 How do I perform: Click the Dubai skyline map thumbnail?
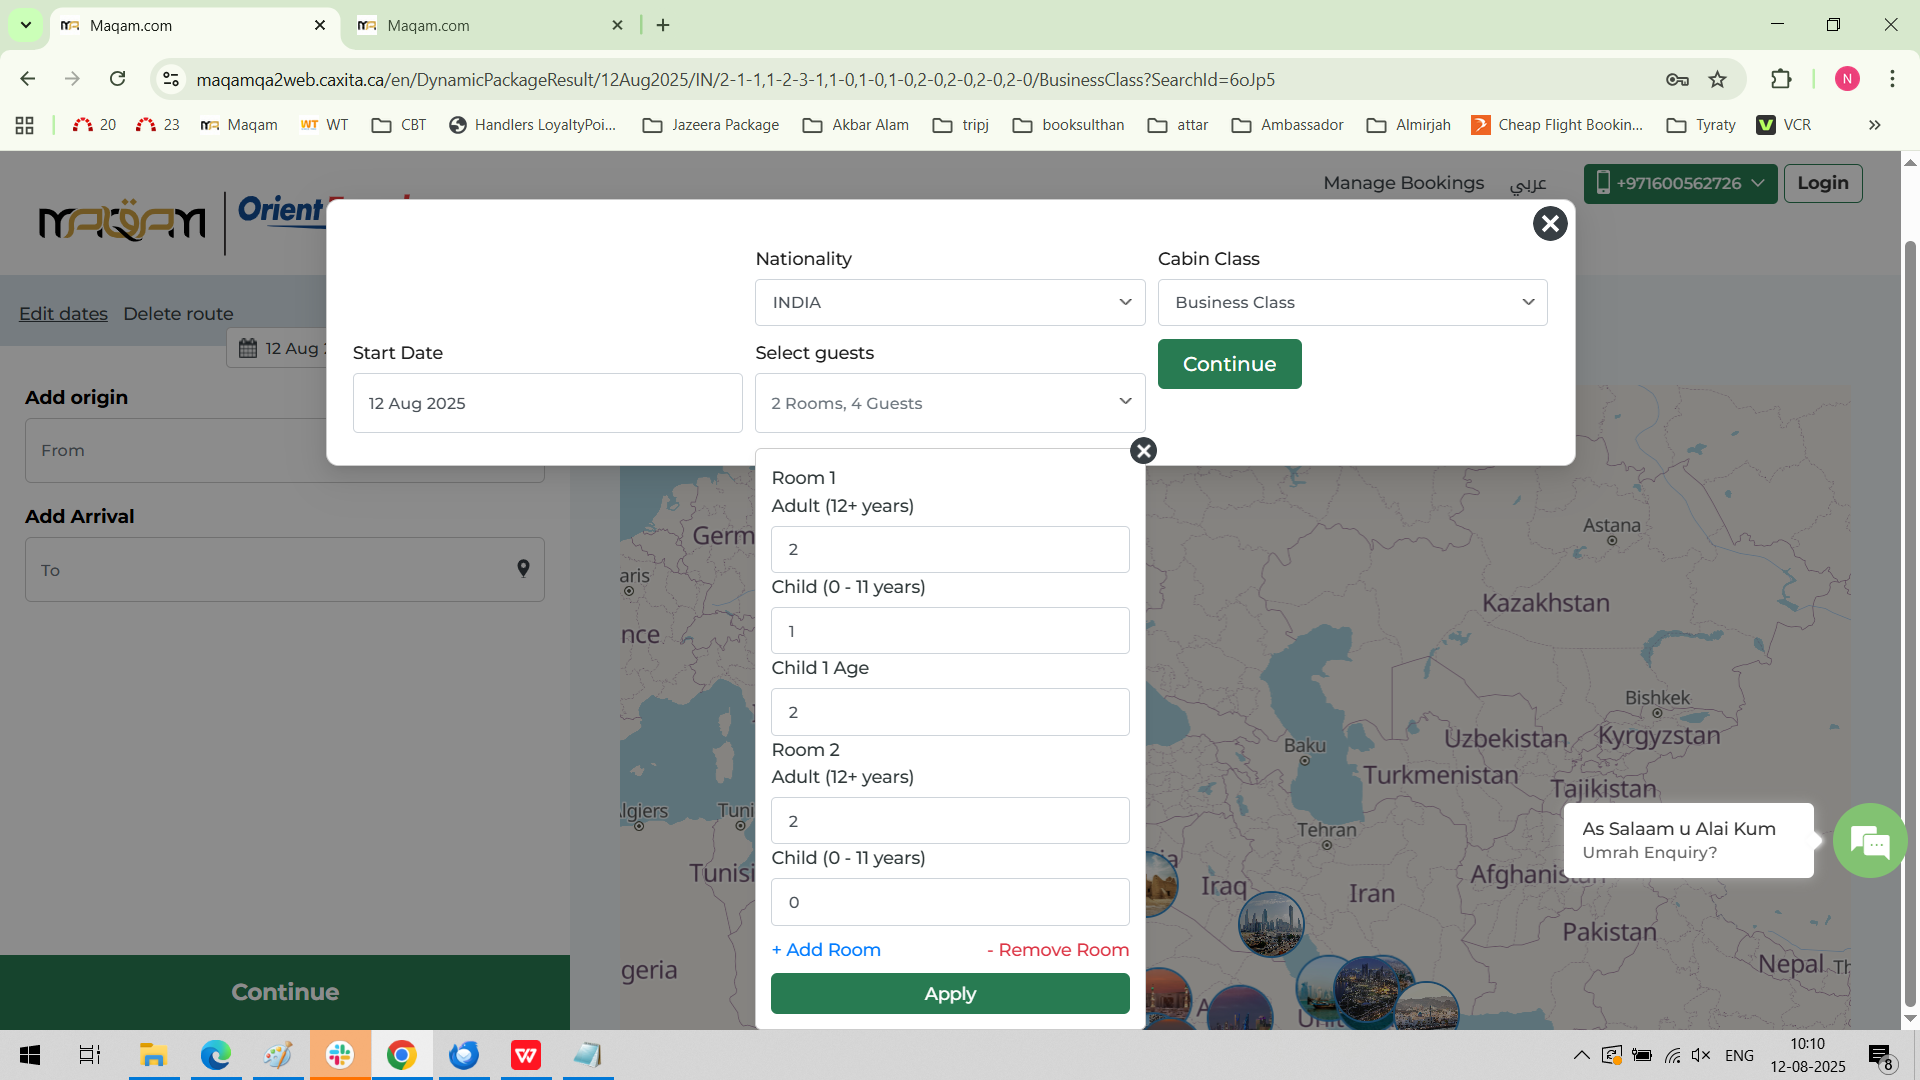point(1271,924)
